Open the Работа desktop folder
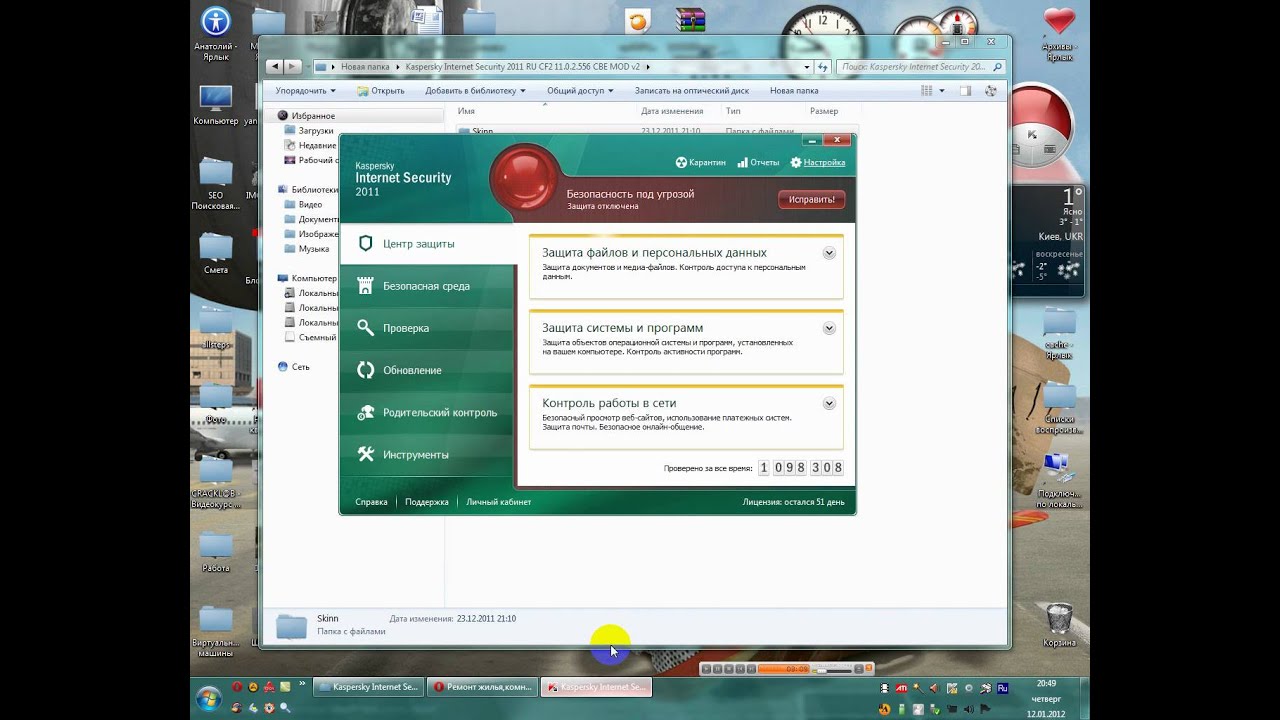The height and width of the screenshot is (720, 1280). [216, 552]
